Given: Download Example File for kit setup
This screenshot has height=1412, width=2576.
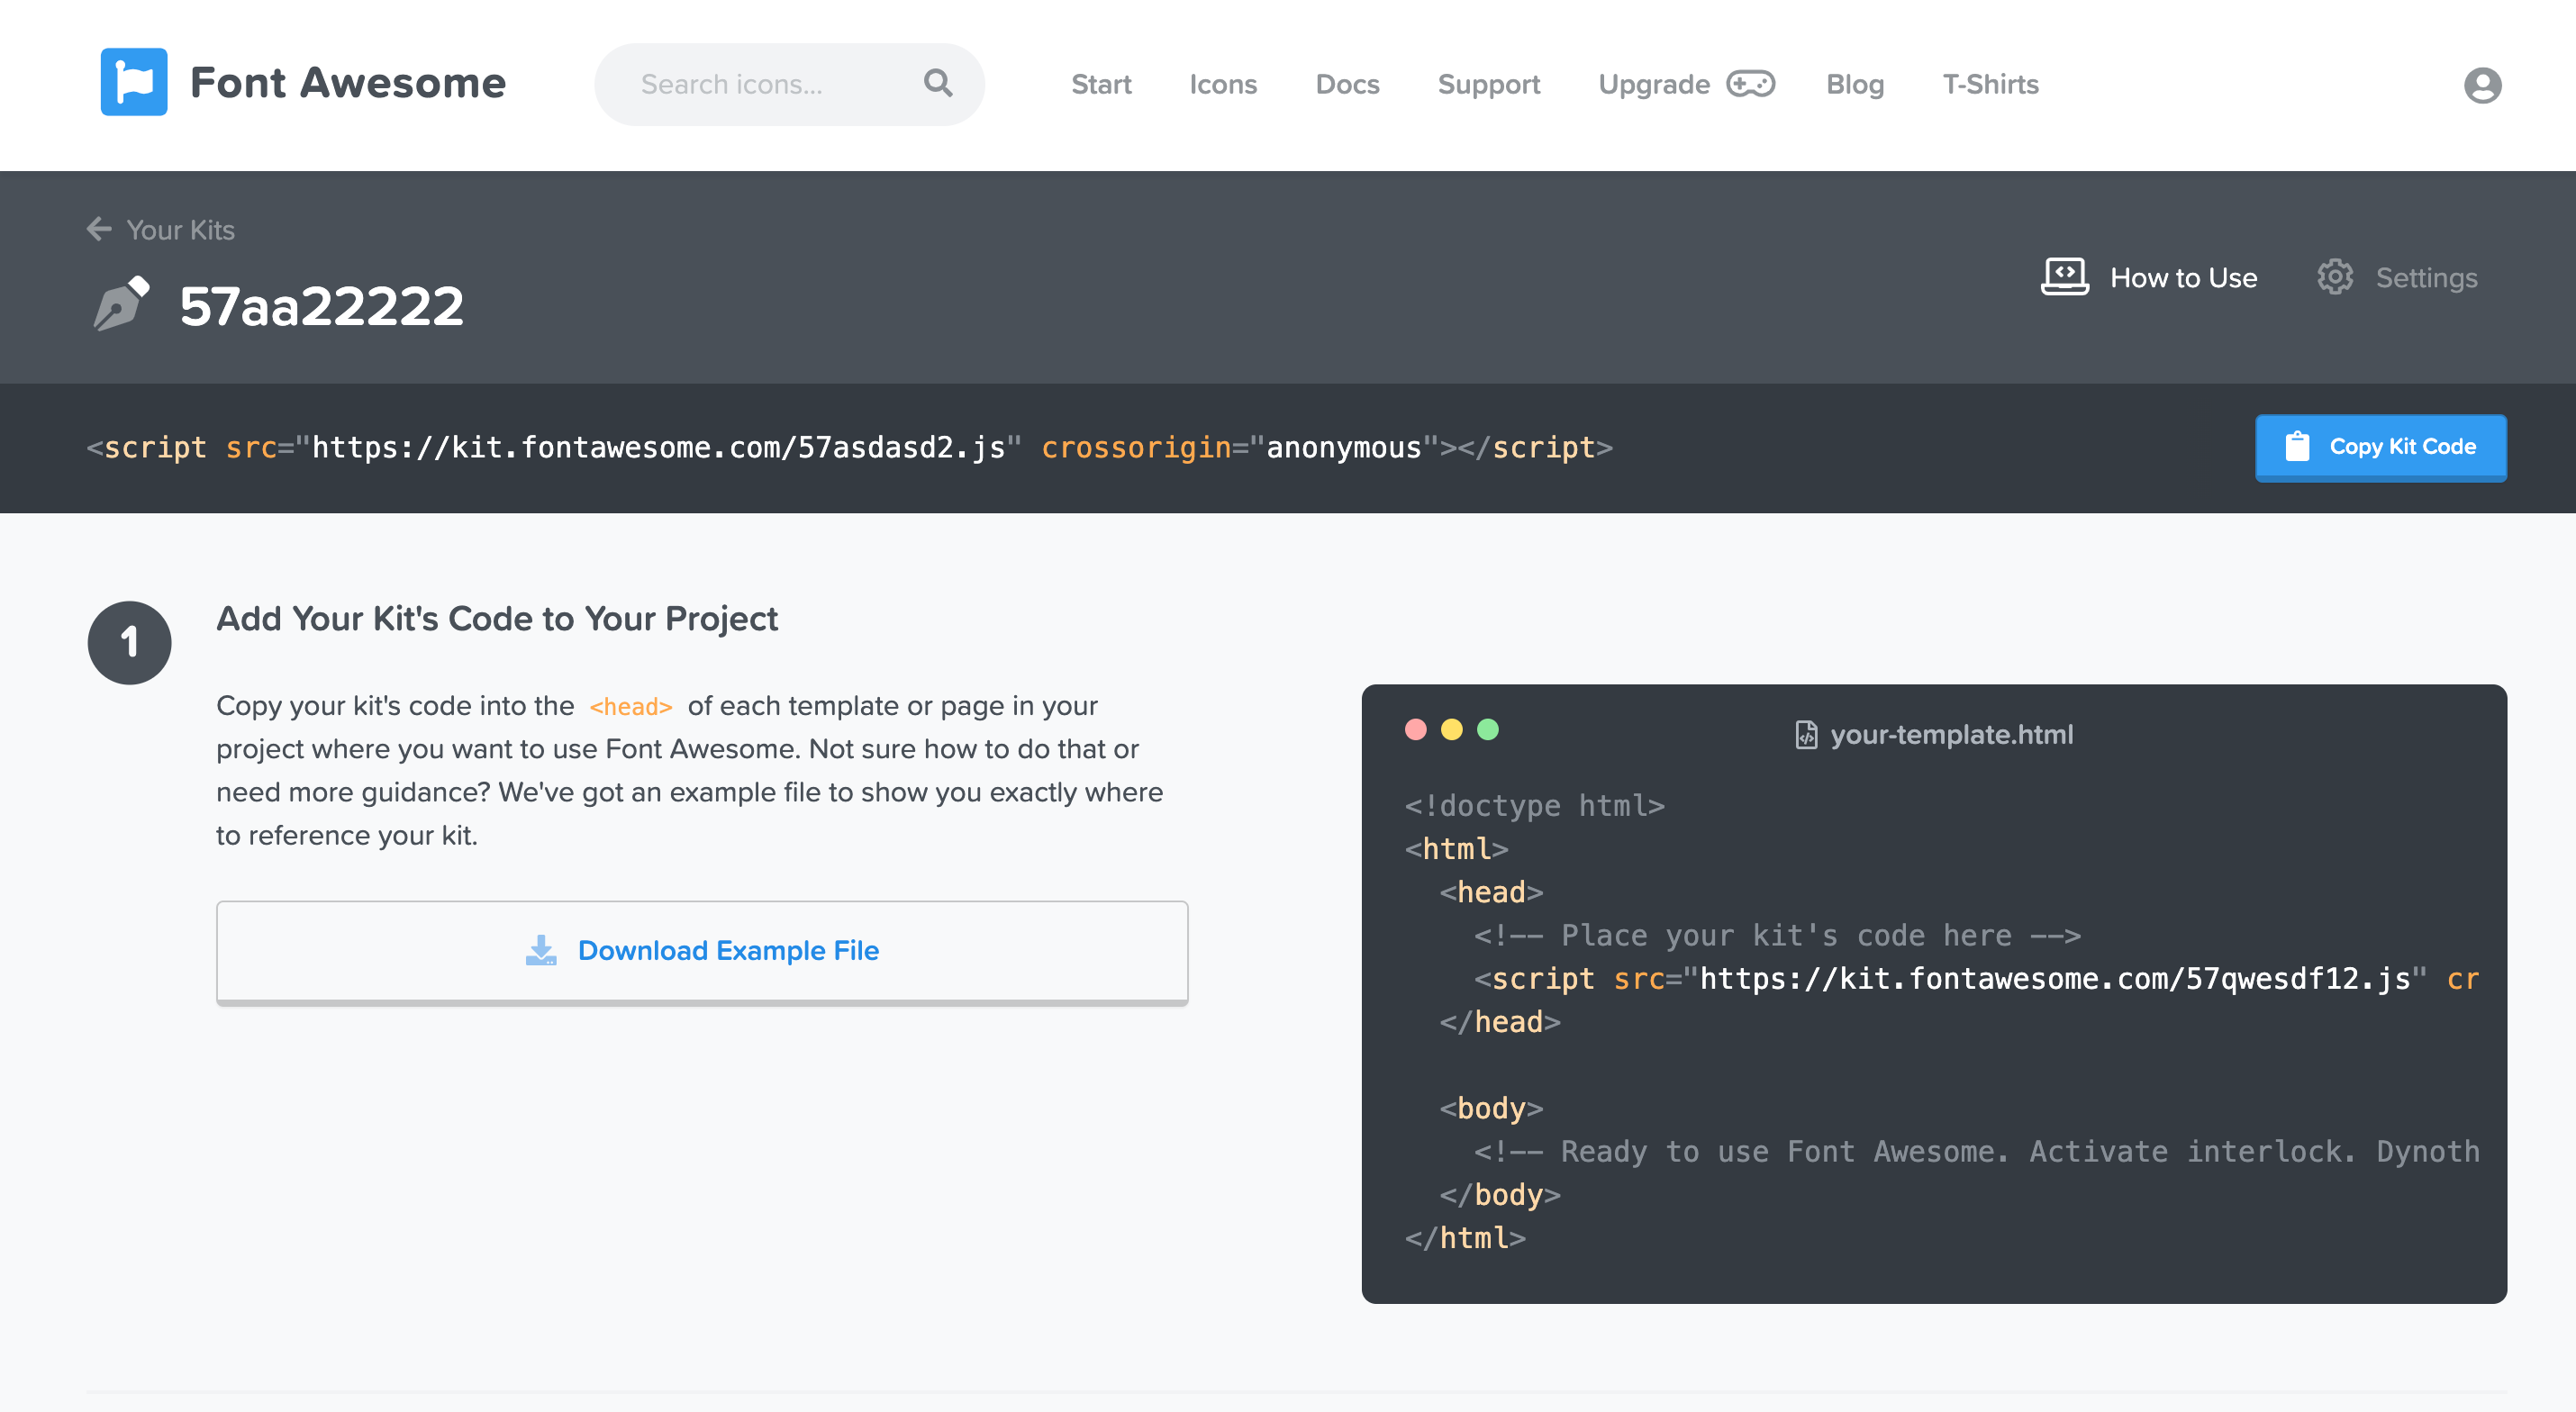Looking at the screenshot, I should click(x=702, y=950).
